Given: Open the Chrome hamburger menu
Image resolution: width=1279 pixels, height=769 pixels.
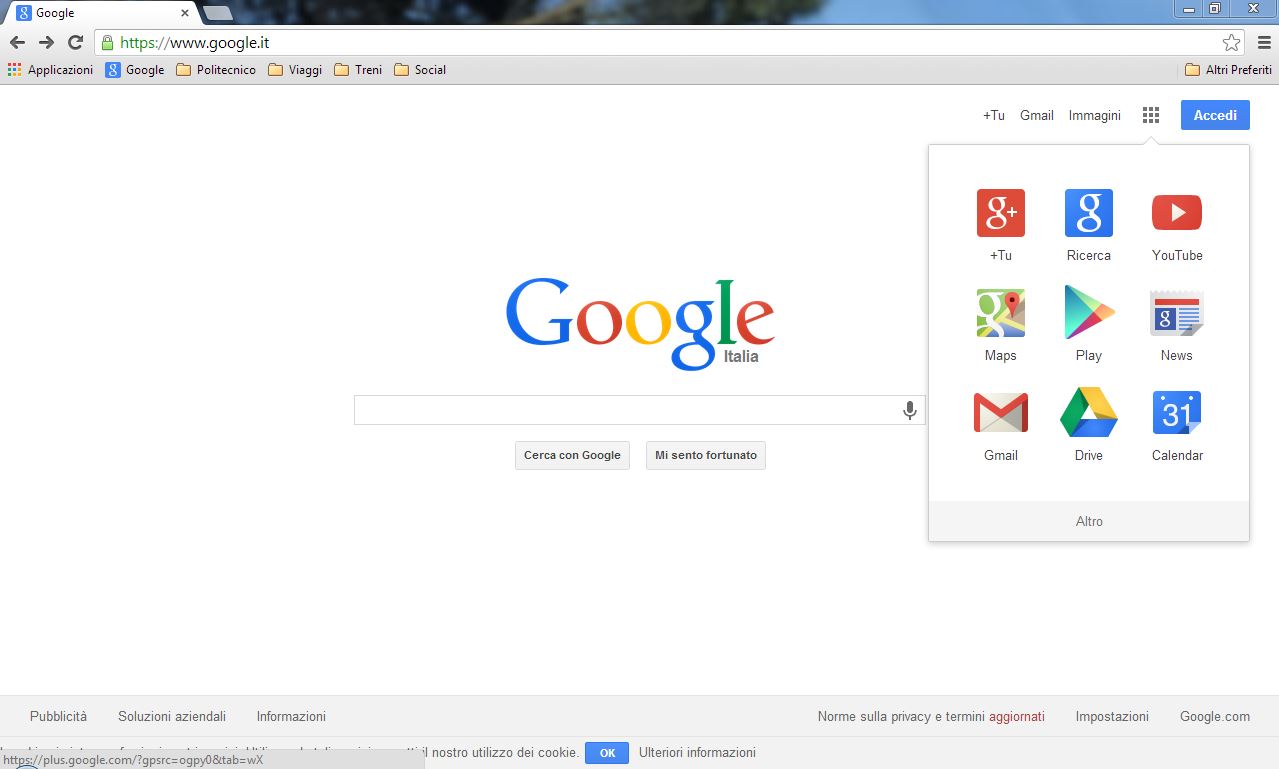Looking at the screenshot, I should [1264, 42].
